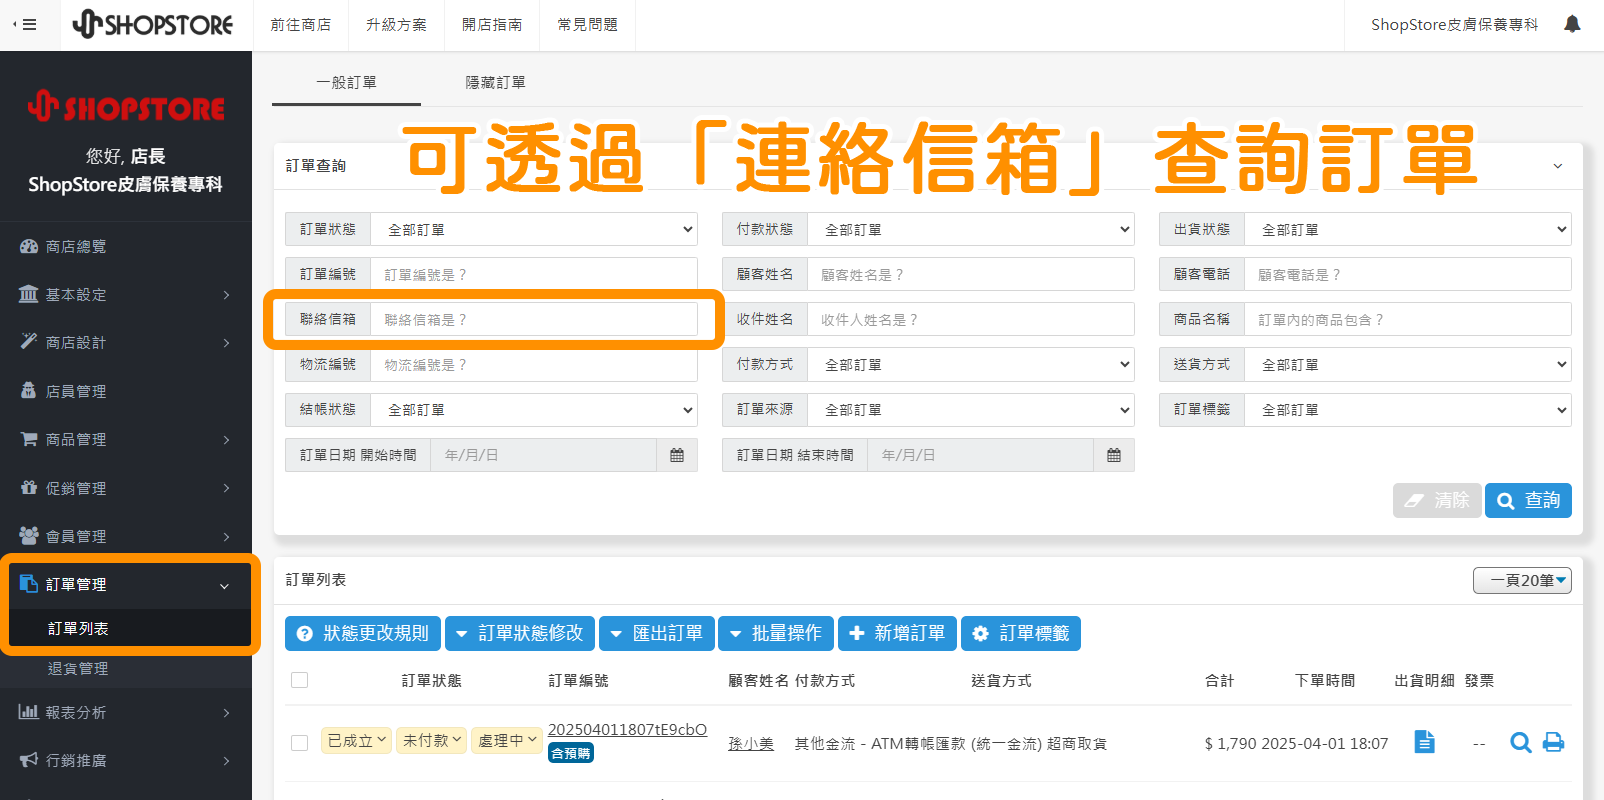Open 訂單狀態 filter dropdown
The image size is (1604, 800).
click(534, 229)
